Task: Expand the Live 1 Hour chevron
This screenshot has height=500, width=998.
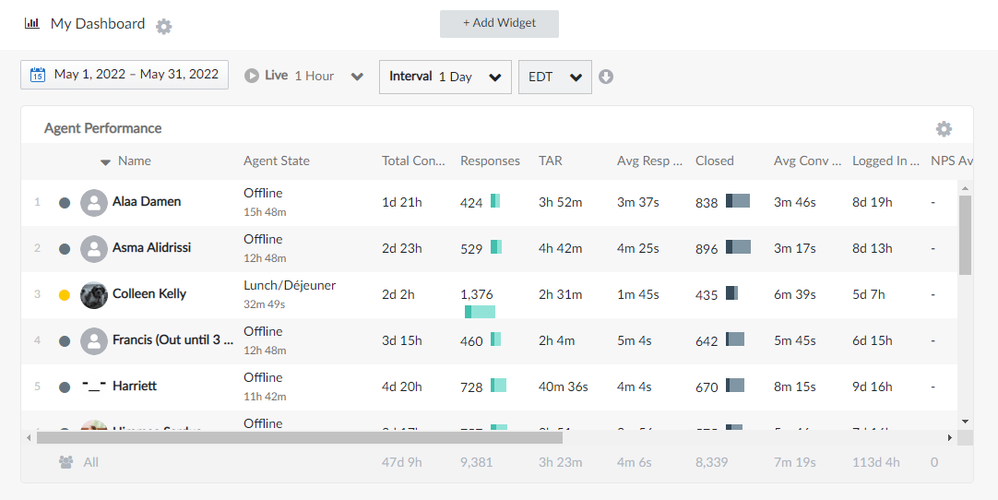Action: click(357, 77)
